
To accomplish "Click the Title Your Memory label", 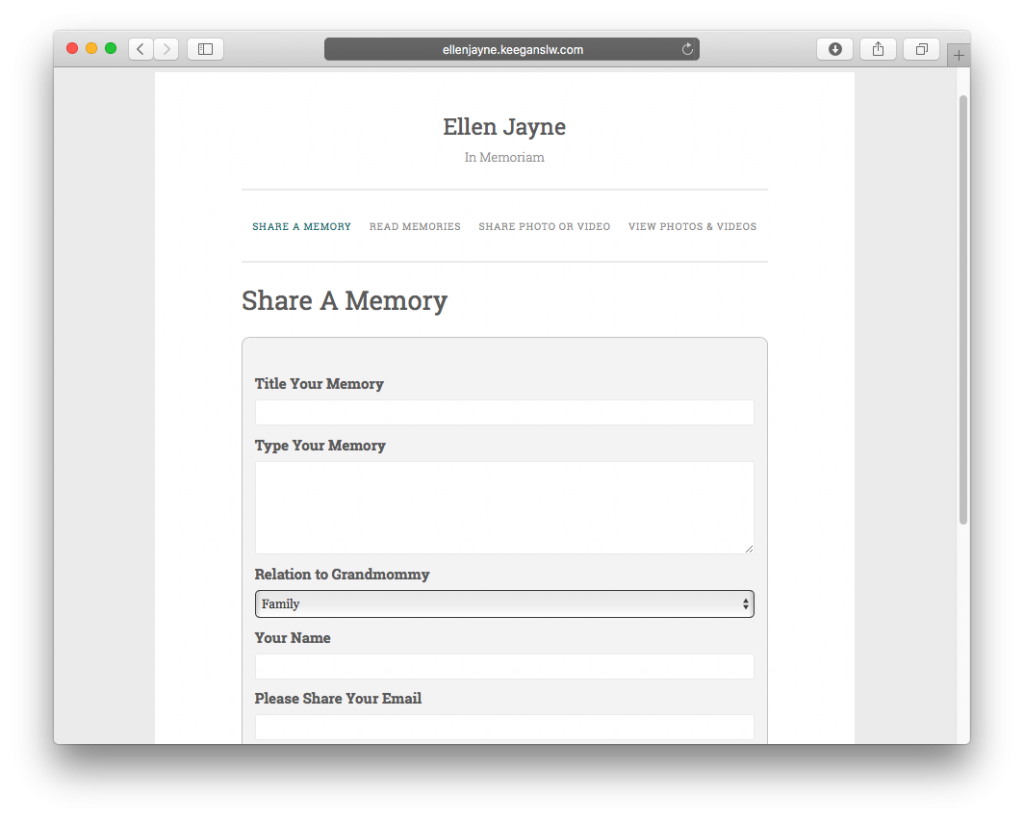I will [319, 383].
